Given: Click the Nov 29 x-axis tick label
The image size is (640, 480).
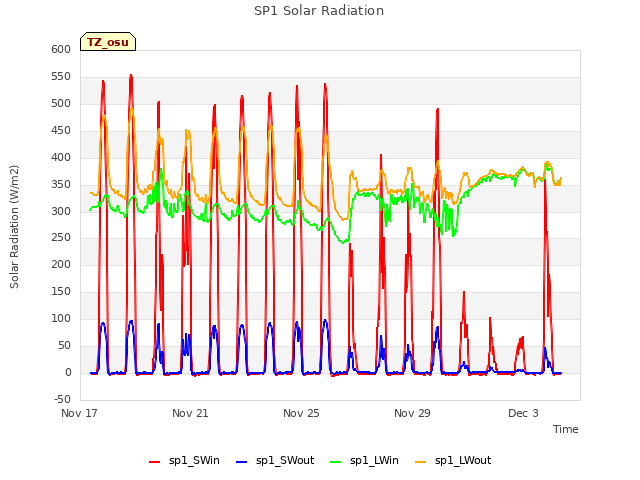Looking at the screenshot, I should (x=412, y=413).
